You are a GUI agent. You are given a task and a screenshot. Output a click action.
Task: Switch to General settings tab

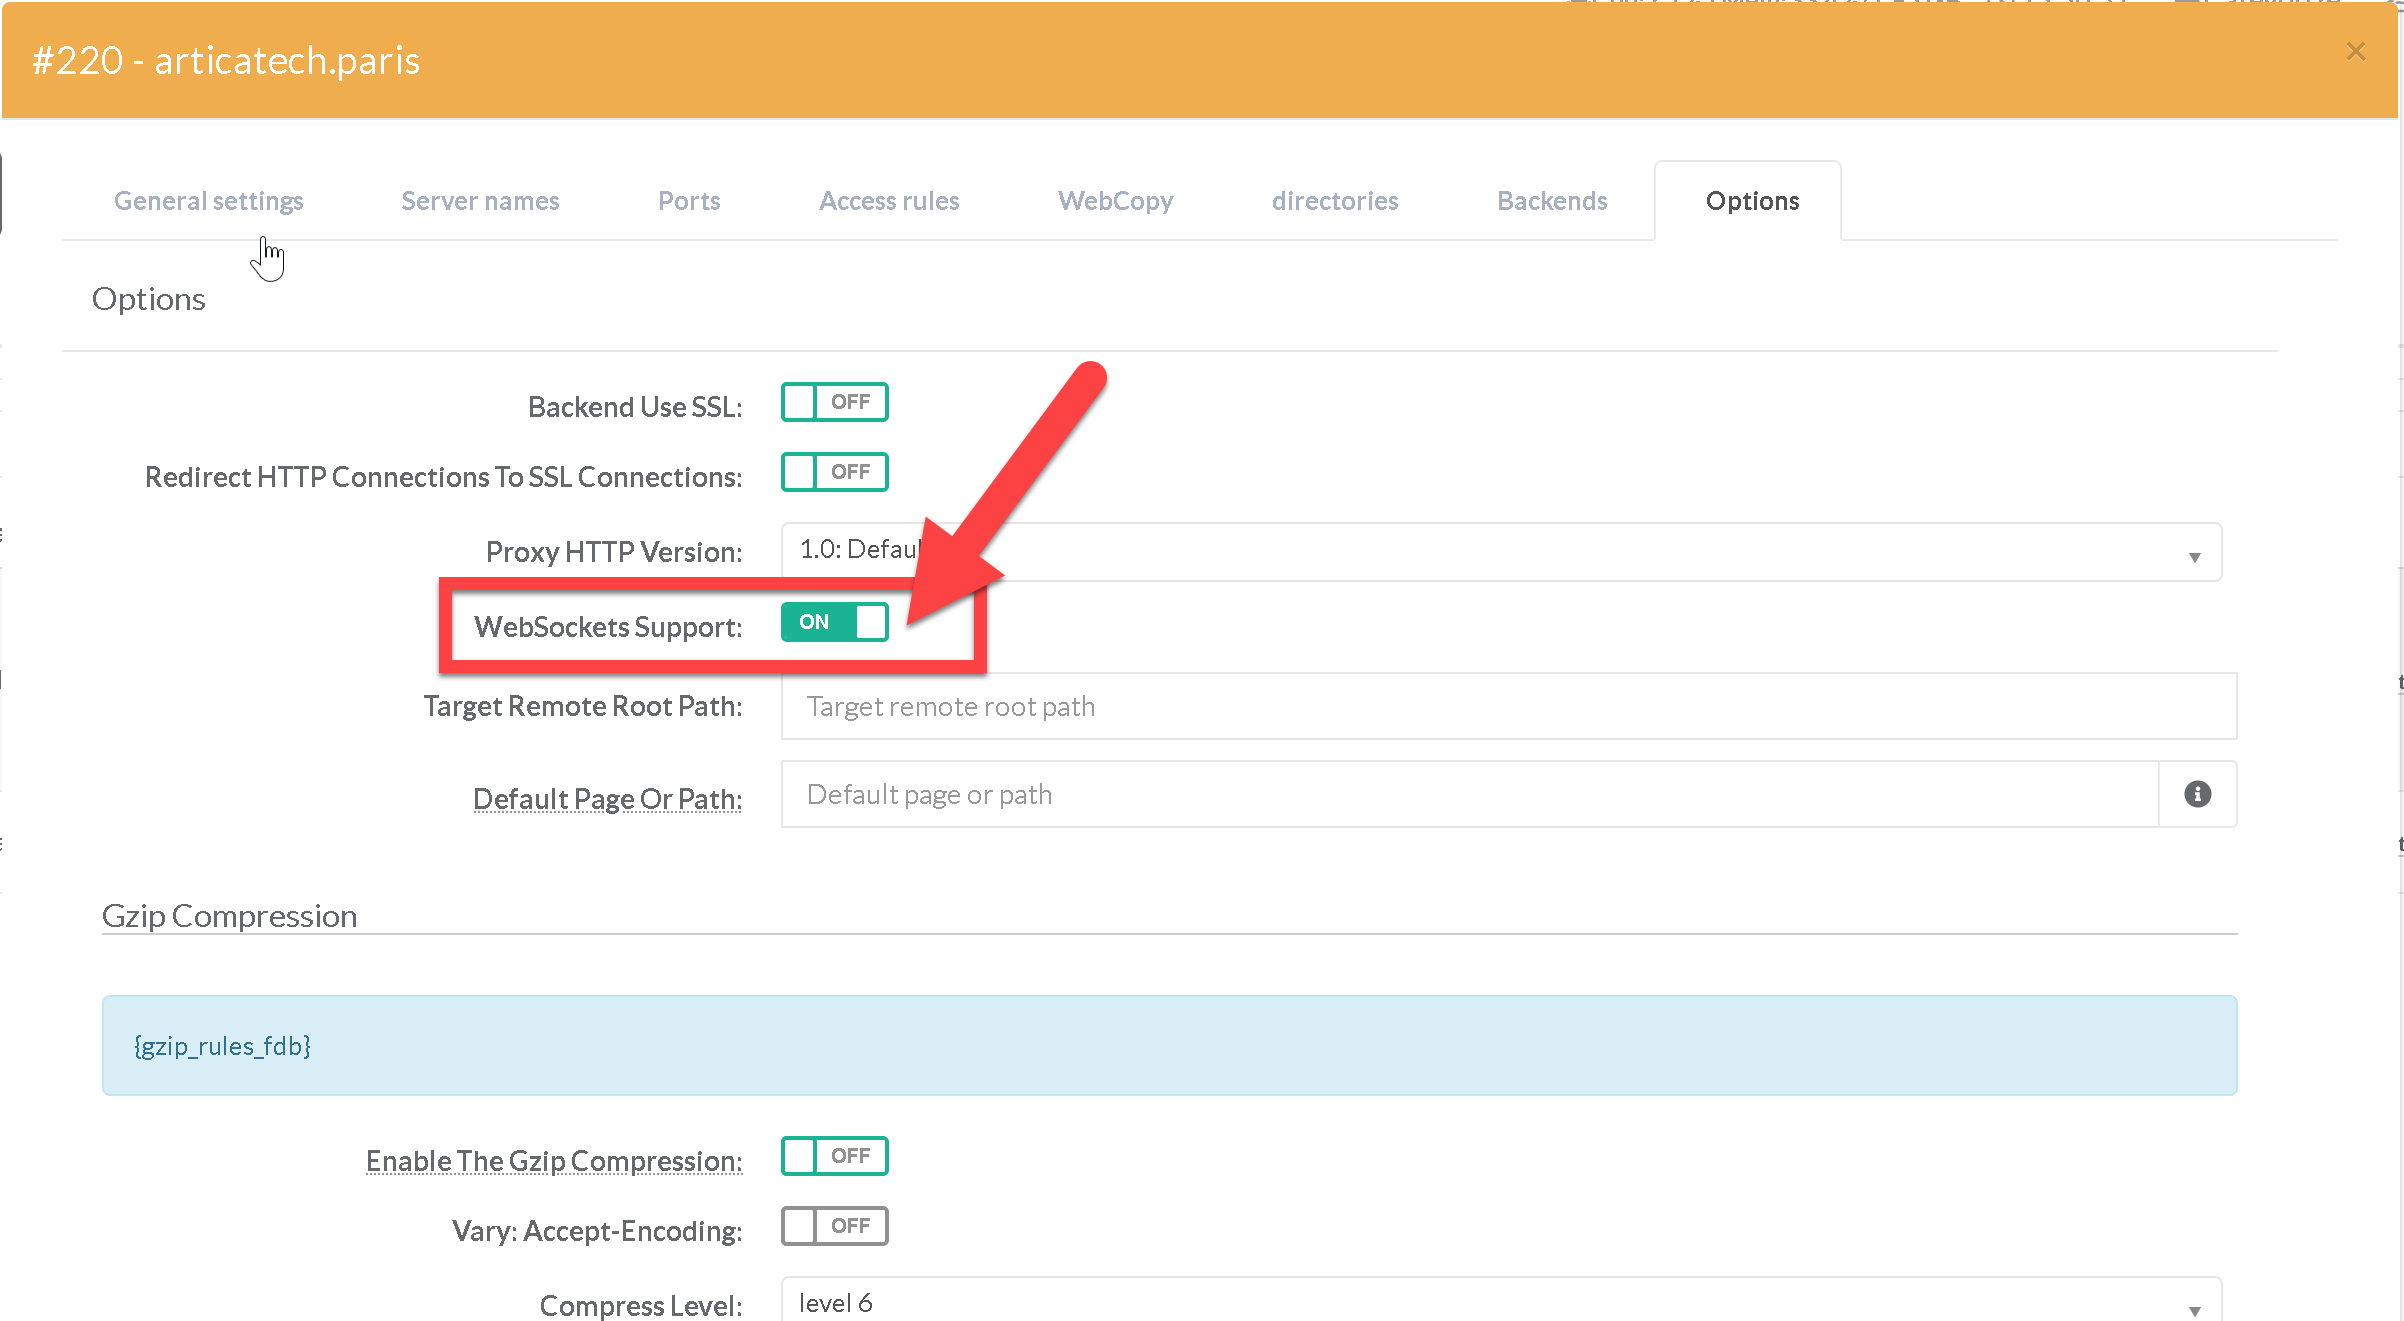click(x=208, y=201)
